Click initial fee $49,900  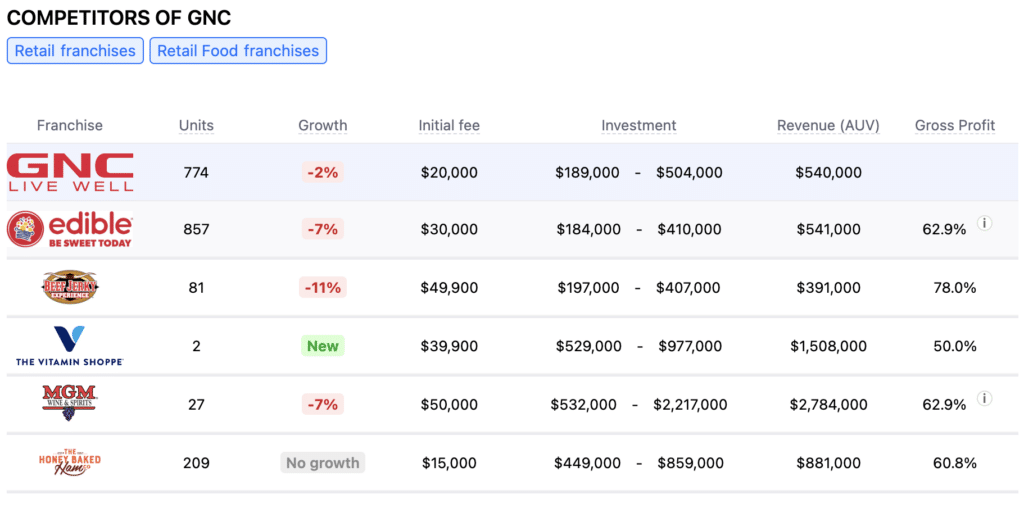pos(449,288)
